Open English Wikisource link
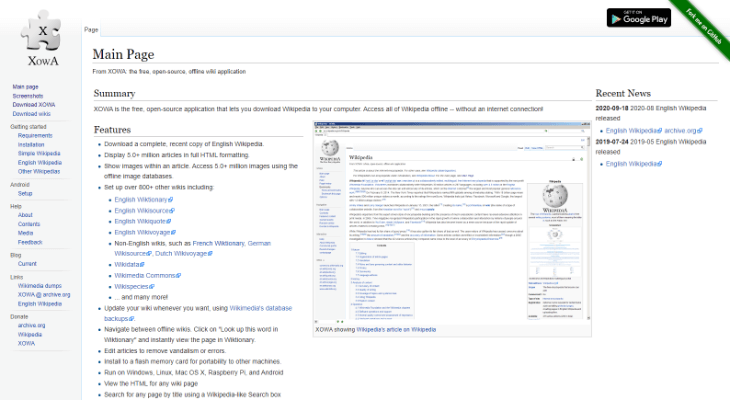 point(145,210)
